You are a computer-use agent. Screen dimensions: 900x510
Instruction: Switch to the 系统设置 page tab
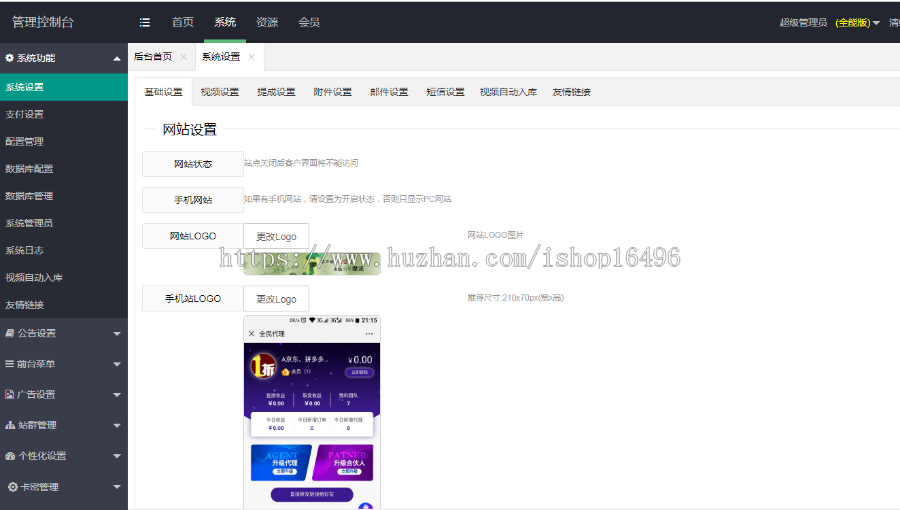221,57
